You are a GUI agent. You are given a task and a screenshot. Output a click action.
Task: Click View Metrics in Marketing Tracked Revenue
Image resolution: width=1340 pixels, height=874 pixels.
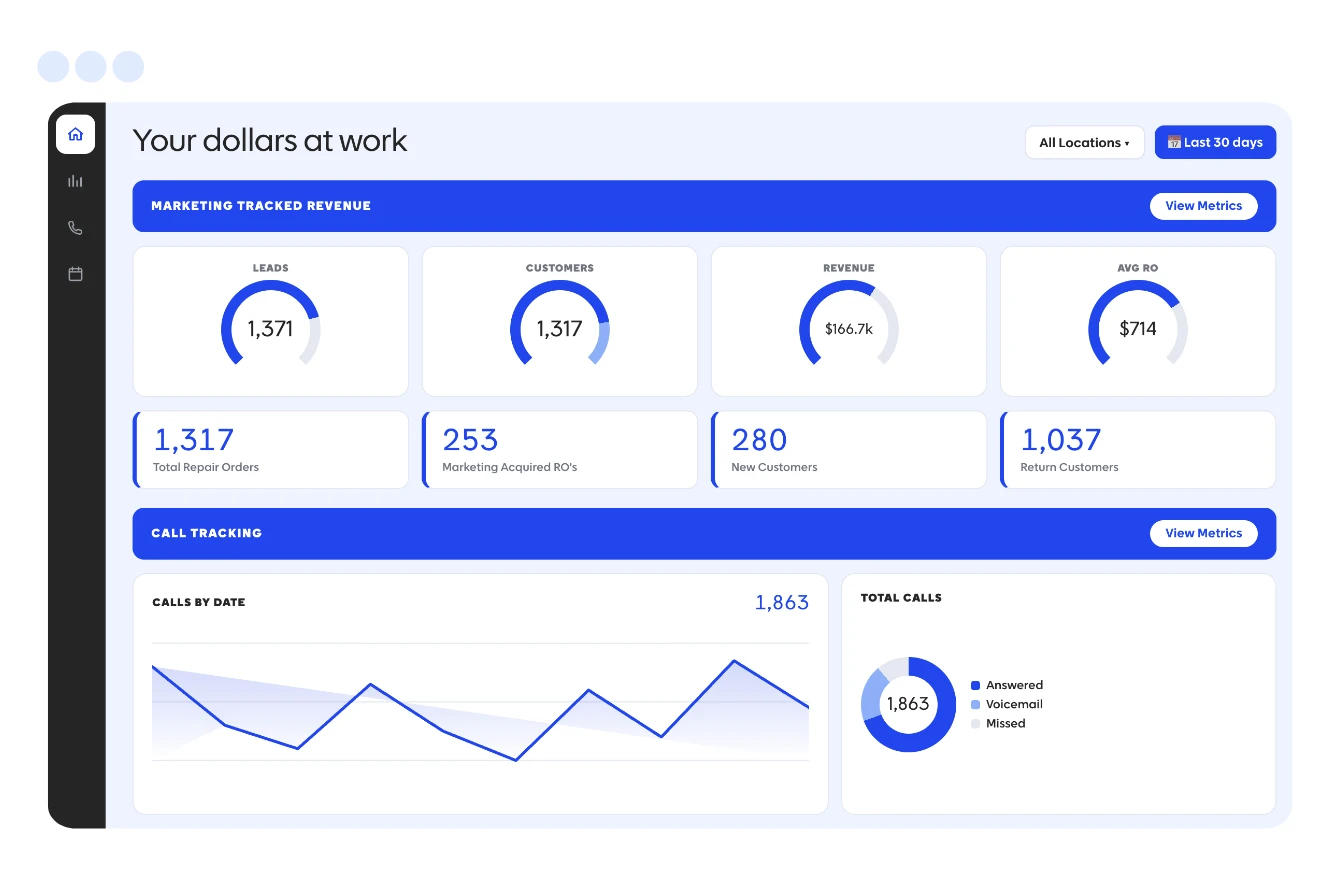pos(1204,206)
